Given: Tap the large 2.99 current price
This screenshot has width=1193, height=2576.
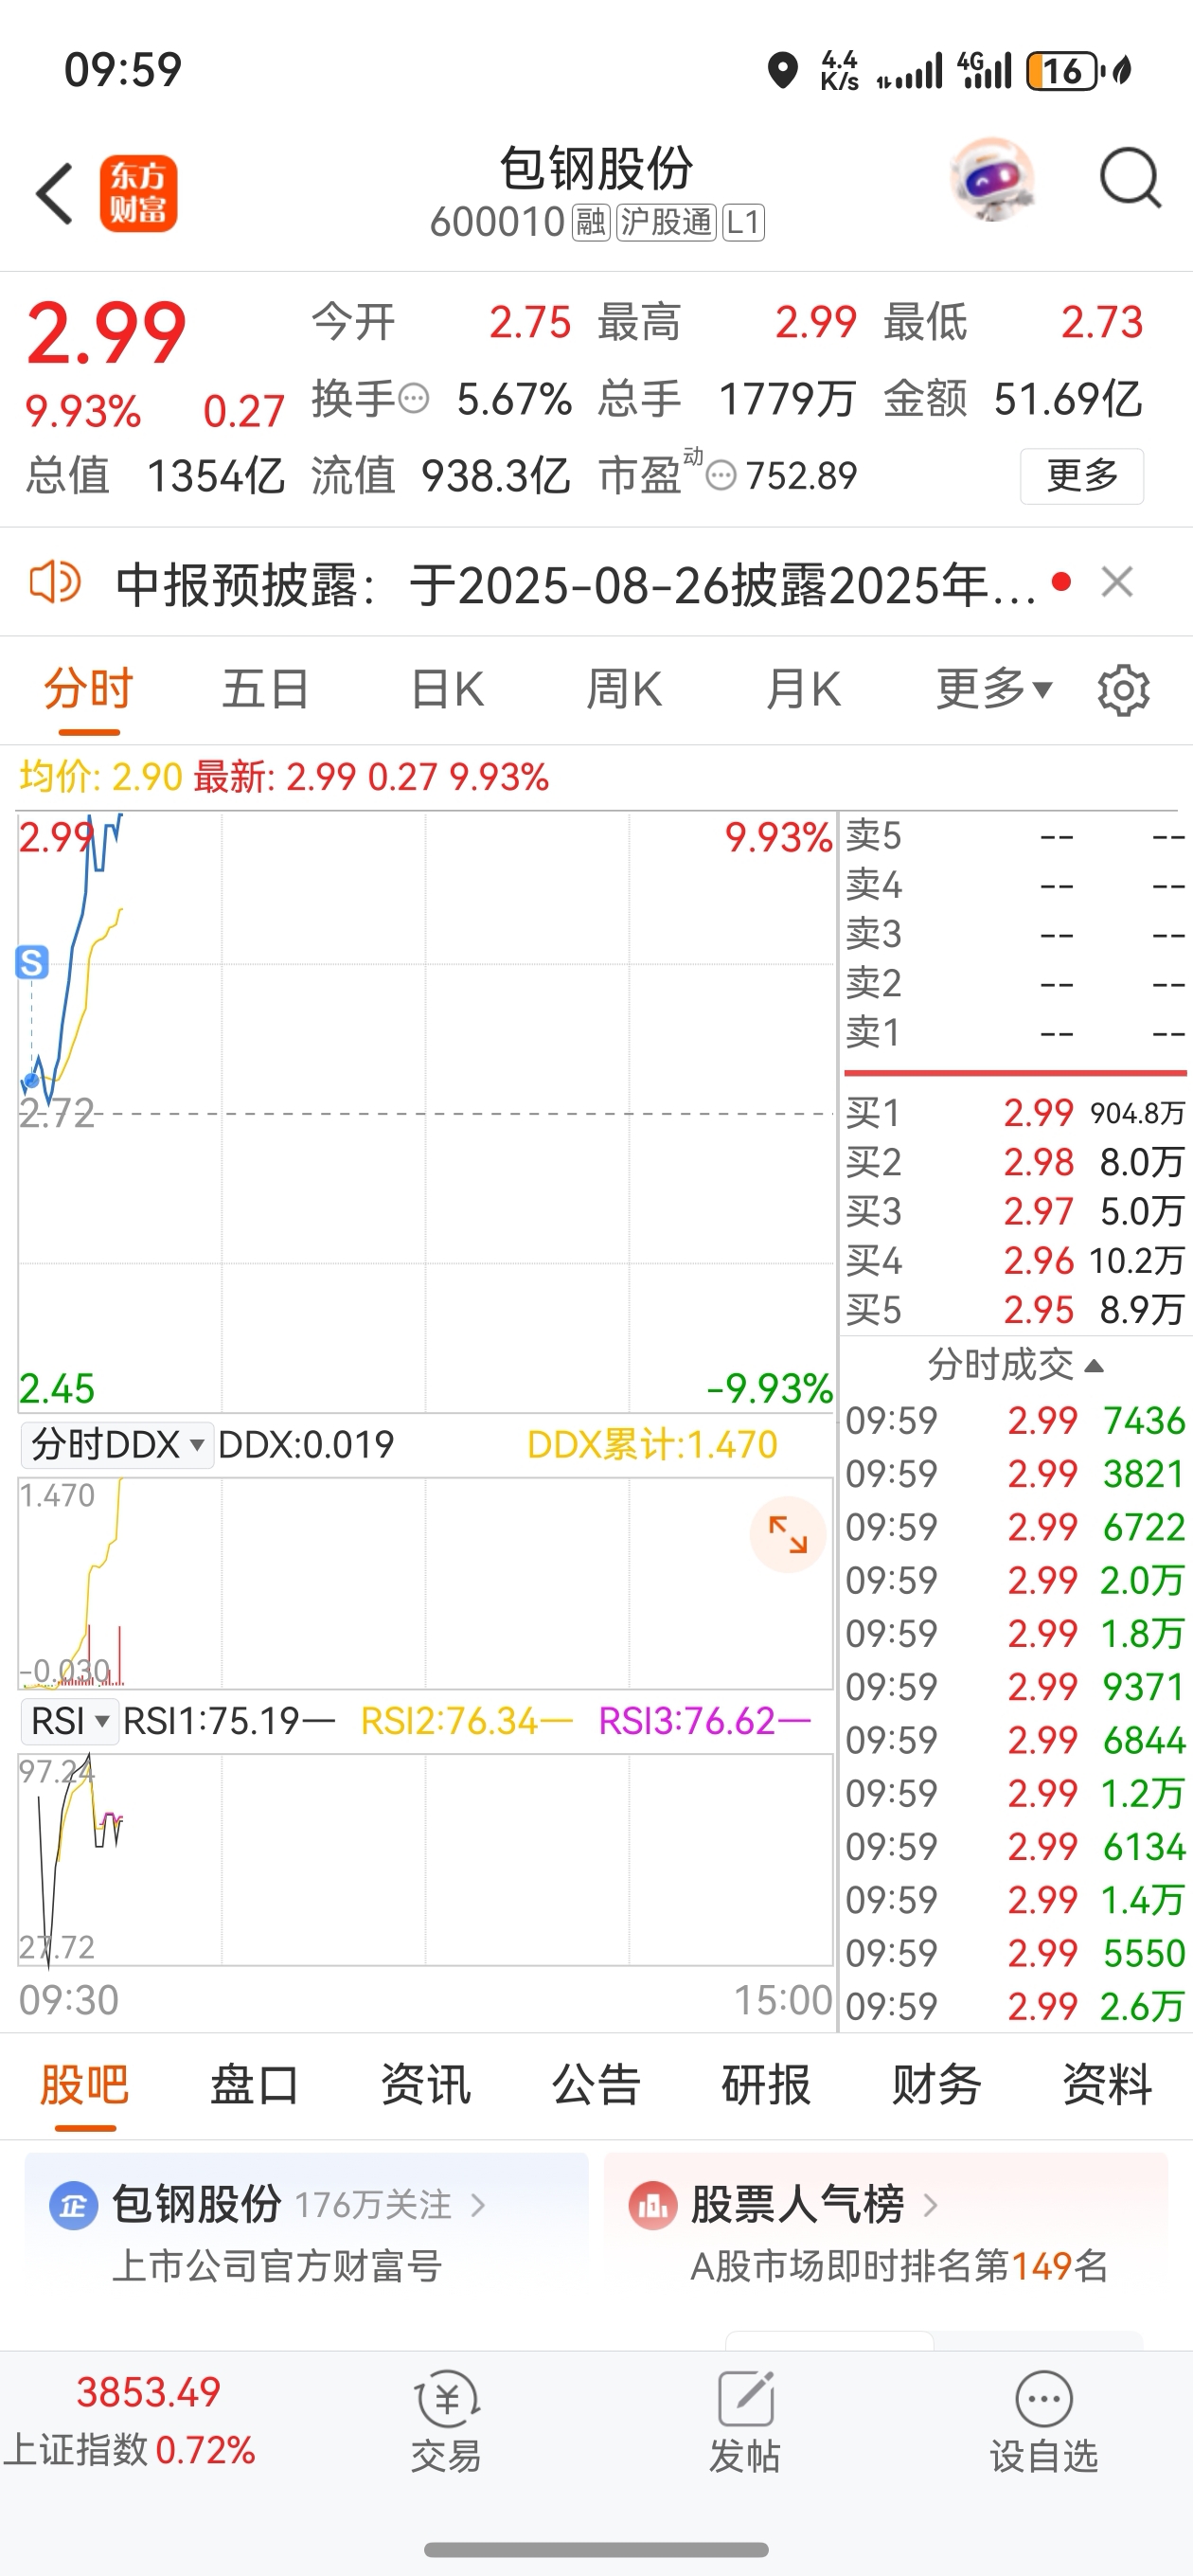Looking at the screenshot, I should point(106,333).
